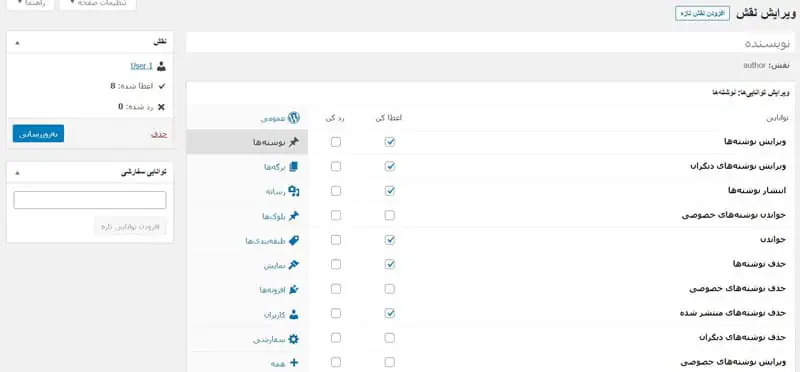Screen dimensions: 800x372
Task: Click the gear icon beside سفارشی
Action: pos(293,339)
